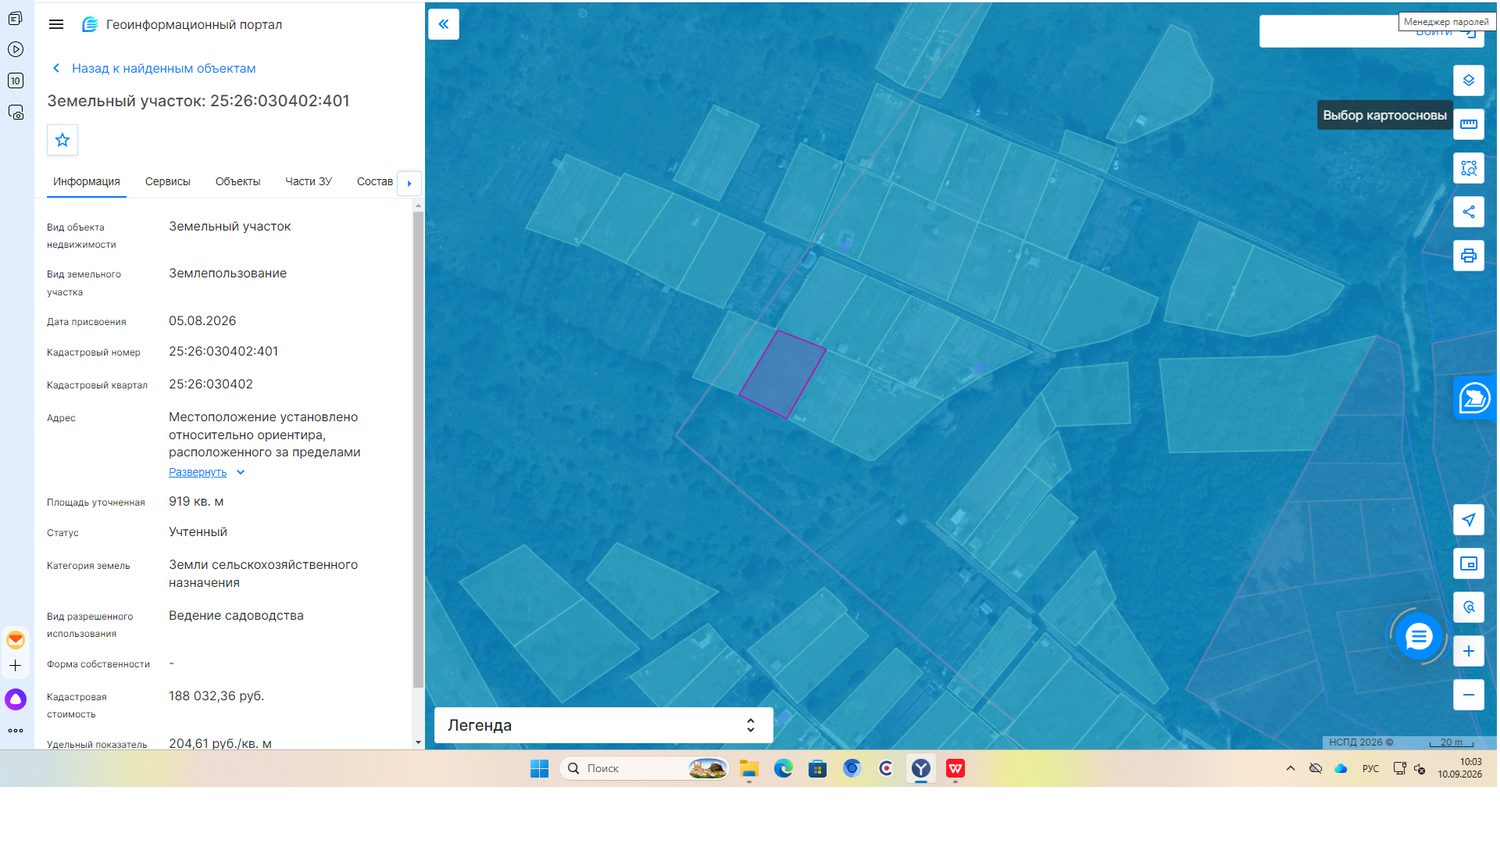Click the cadastral value 188 032,36 руб.
Image resolution: width=1500 pixels, height=844 pixels.
pos(217,696)
